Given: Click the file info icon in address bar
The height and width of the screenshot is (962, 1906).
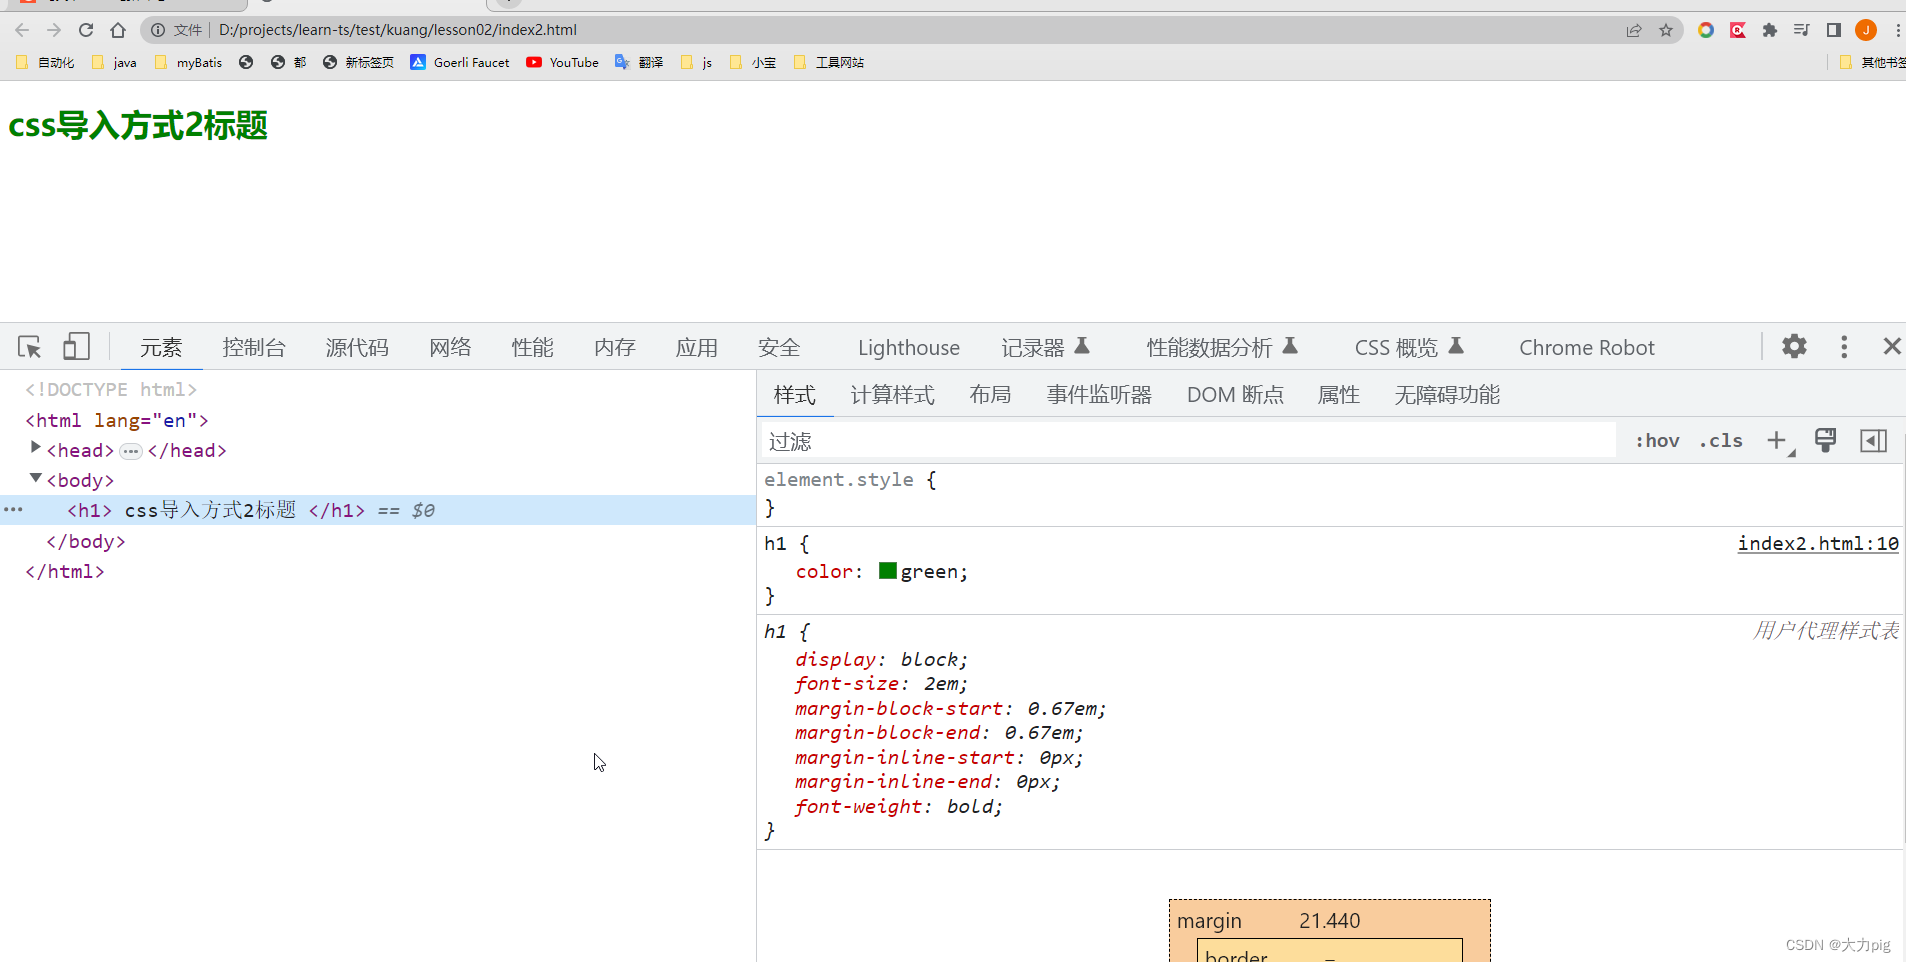Looking at the screenshot, I should tap(158, 30).
